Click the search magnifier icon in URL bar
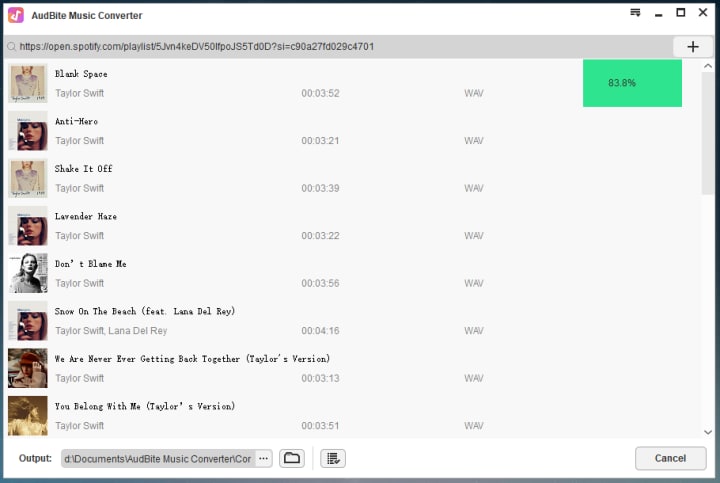The height and width of the screenshot is (483, 720). point(11,46)
